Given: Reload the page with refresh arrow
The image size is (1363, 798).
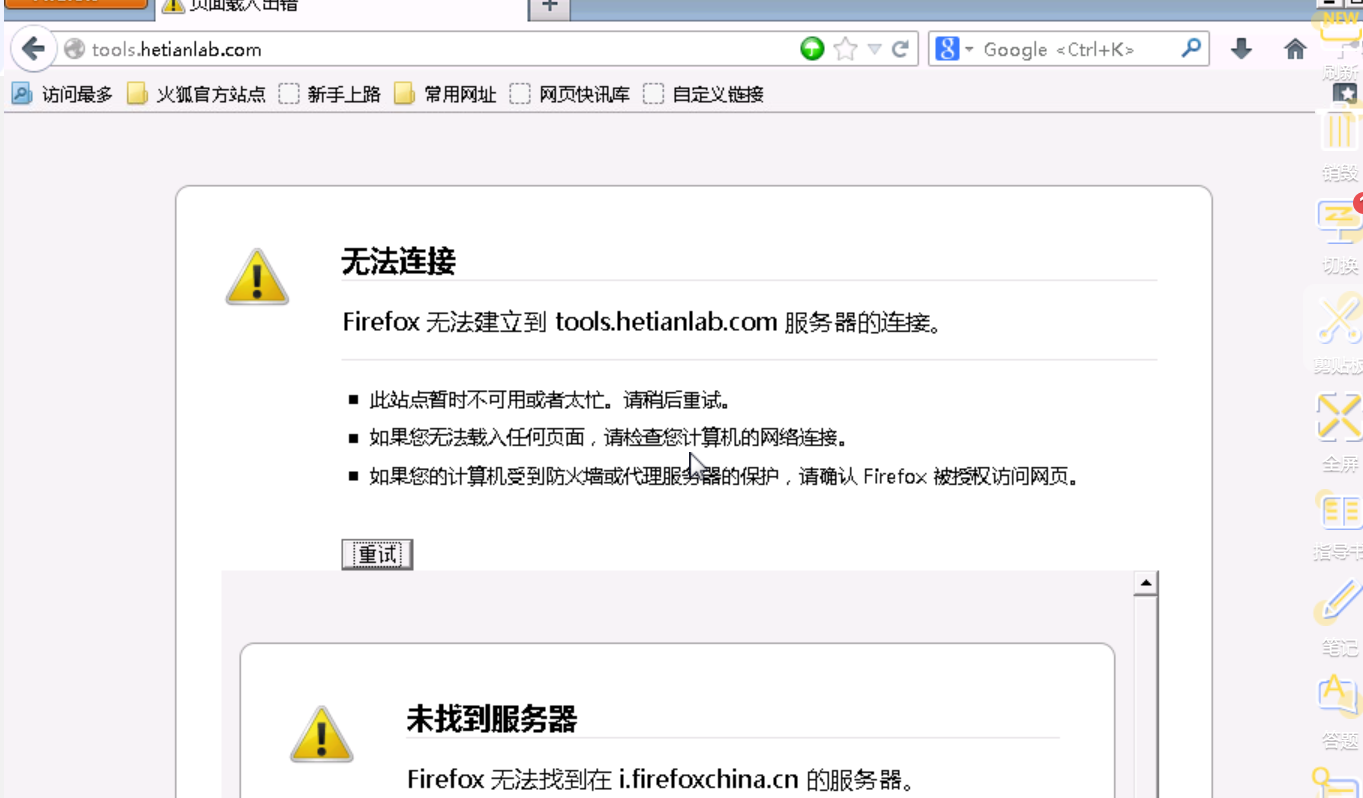Looking at the screenshot, I should pyautogui.click(x=900, y=49).
